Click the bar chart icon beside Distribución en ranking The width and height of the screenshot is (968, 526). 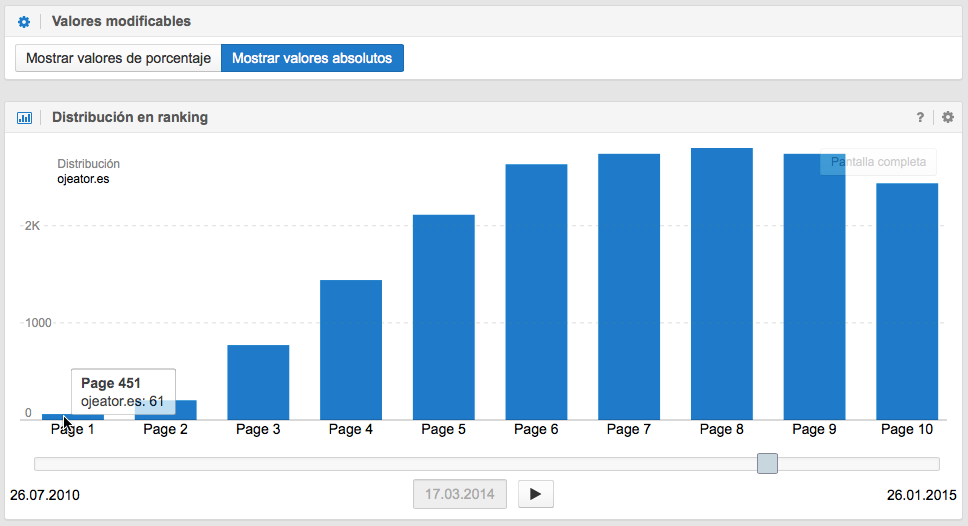click(24, 117)
